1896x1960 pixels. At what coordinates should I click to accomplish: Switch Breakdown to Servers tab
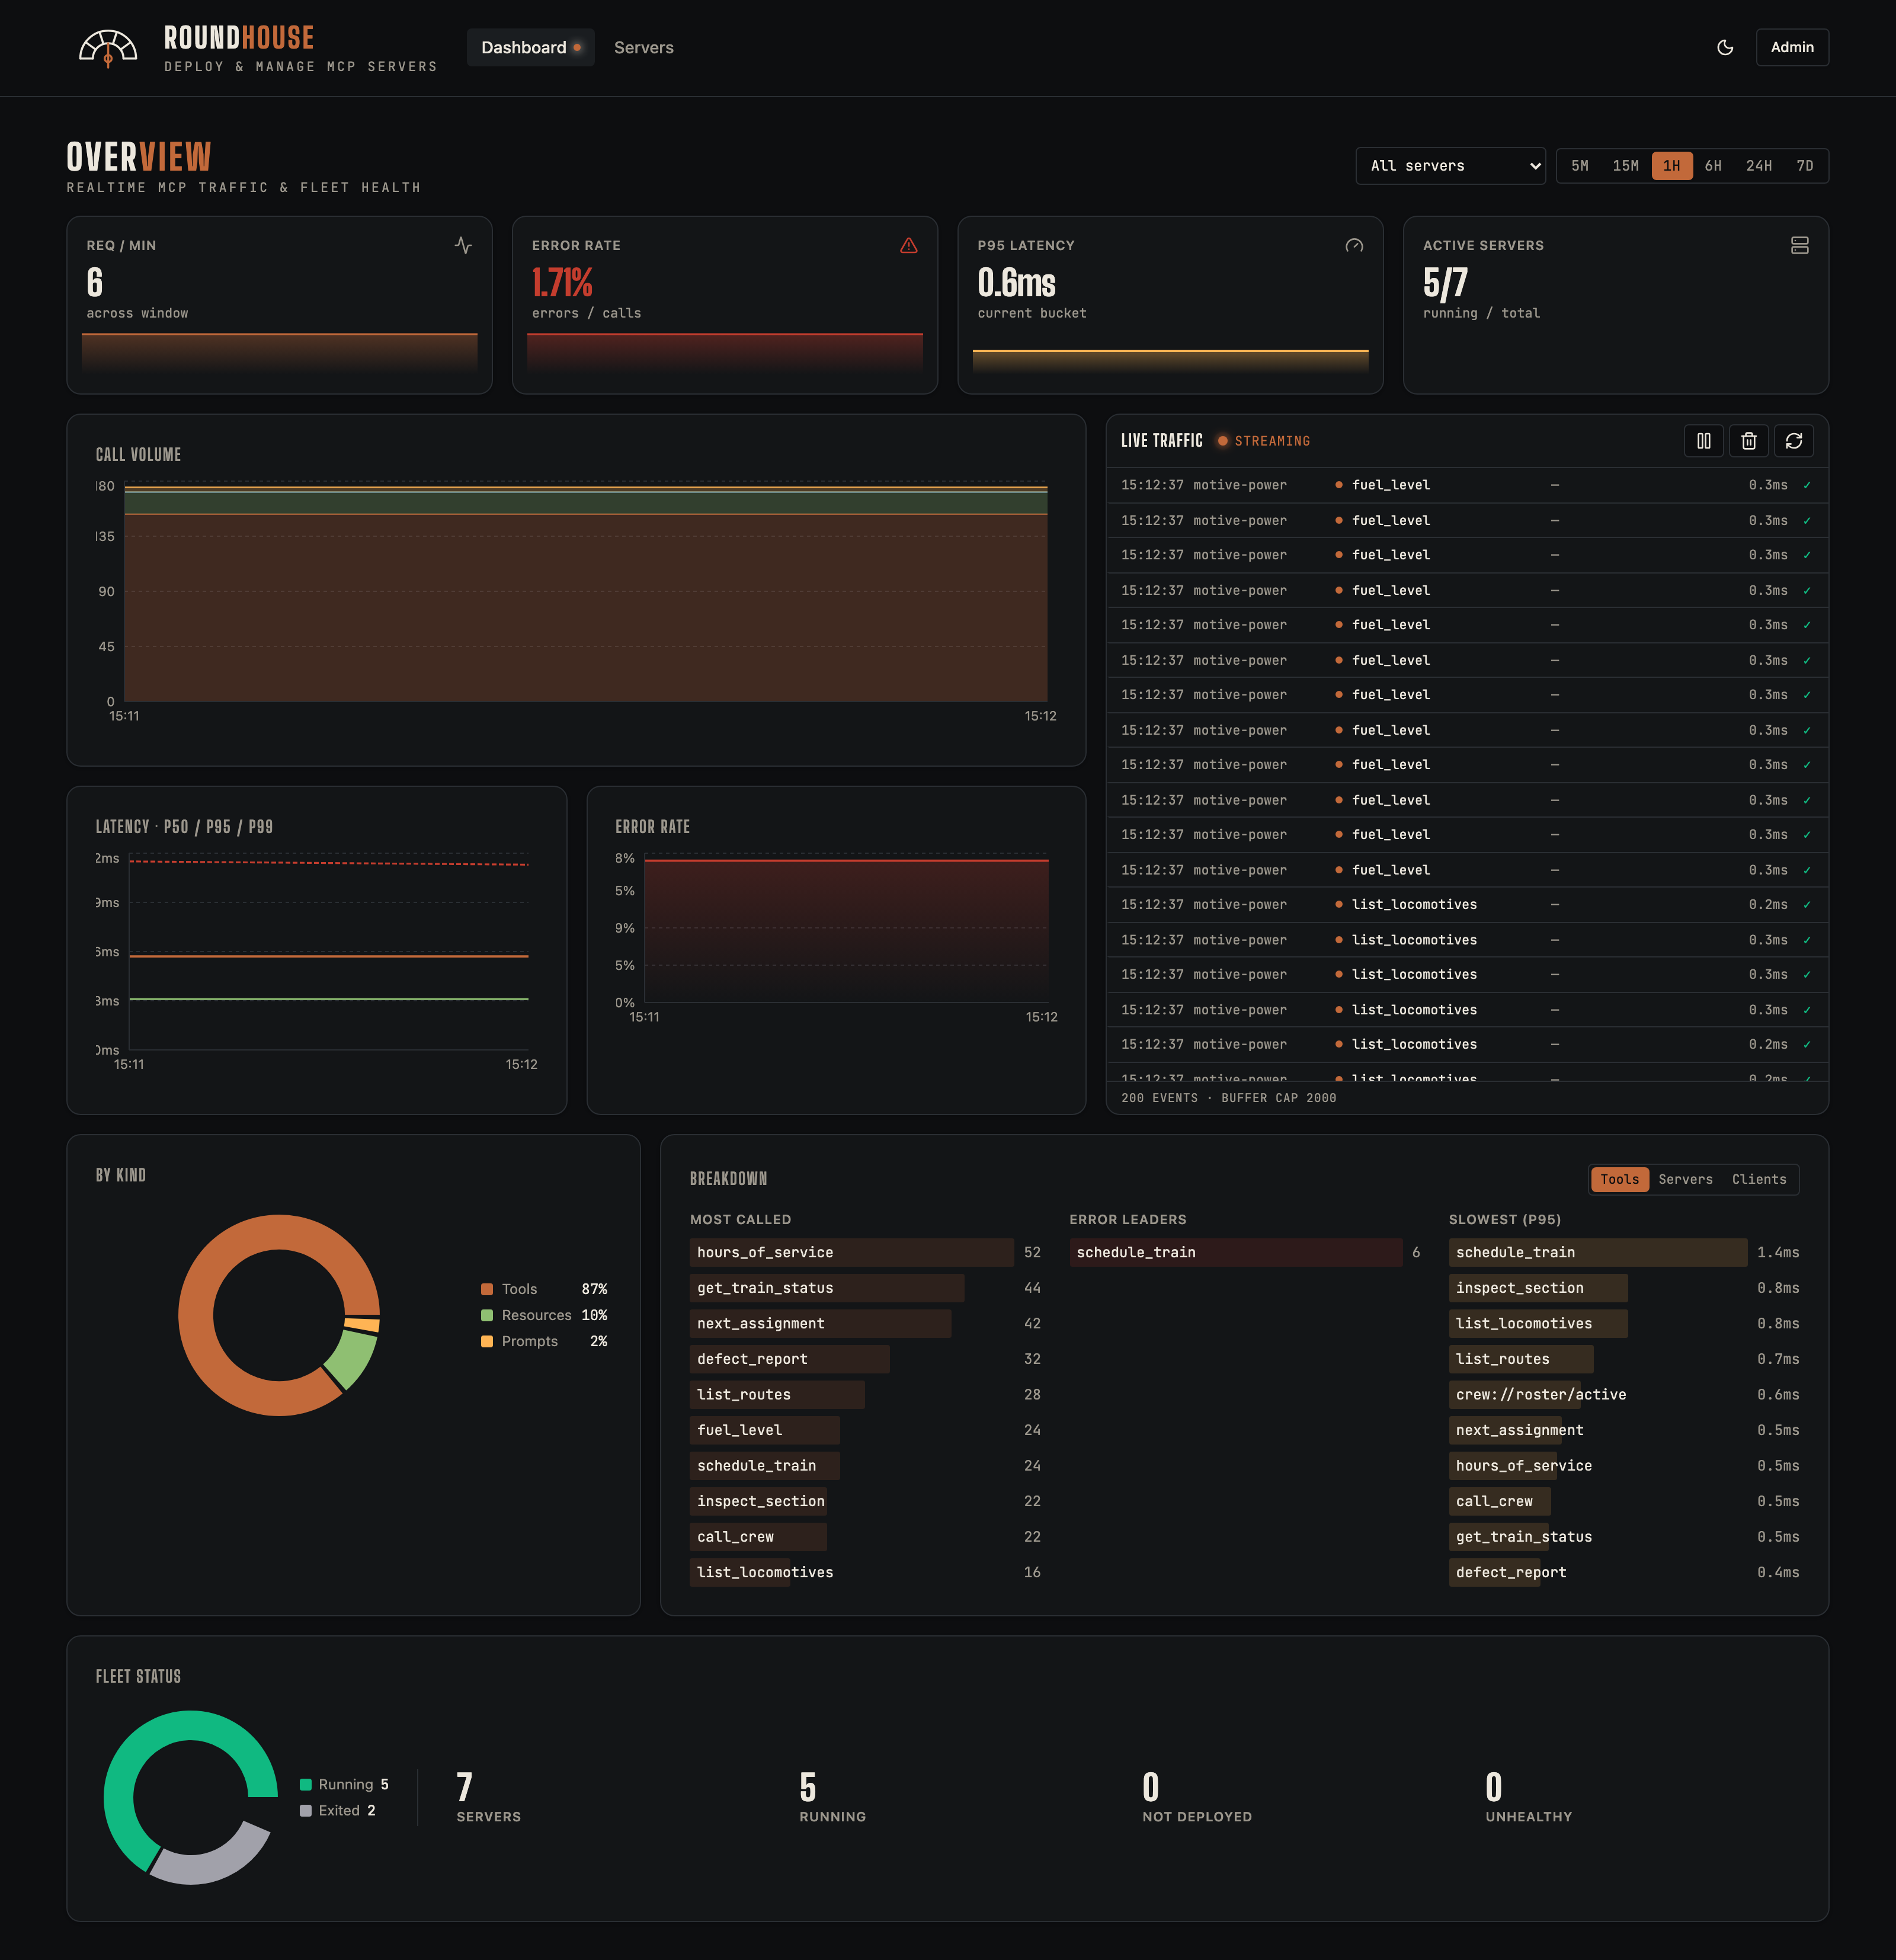click(x=1686, y=1179)
